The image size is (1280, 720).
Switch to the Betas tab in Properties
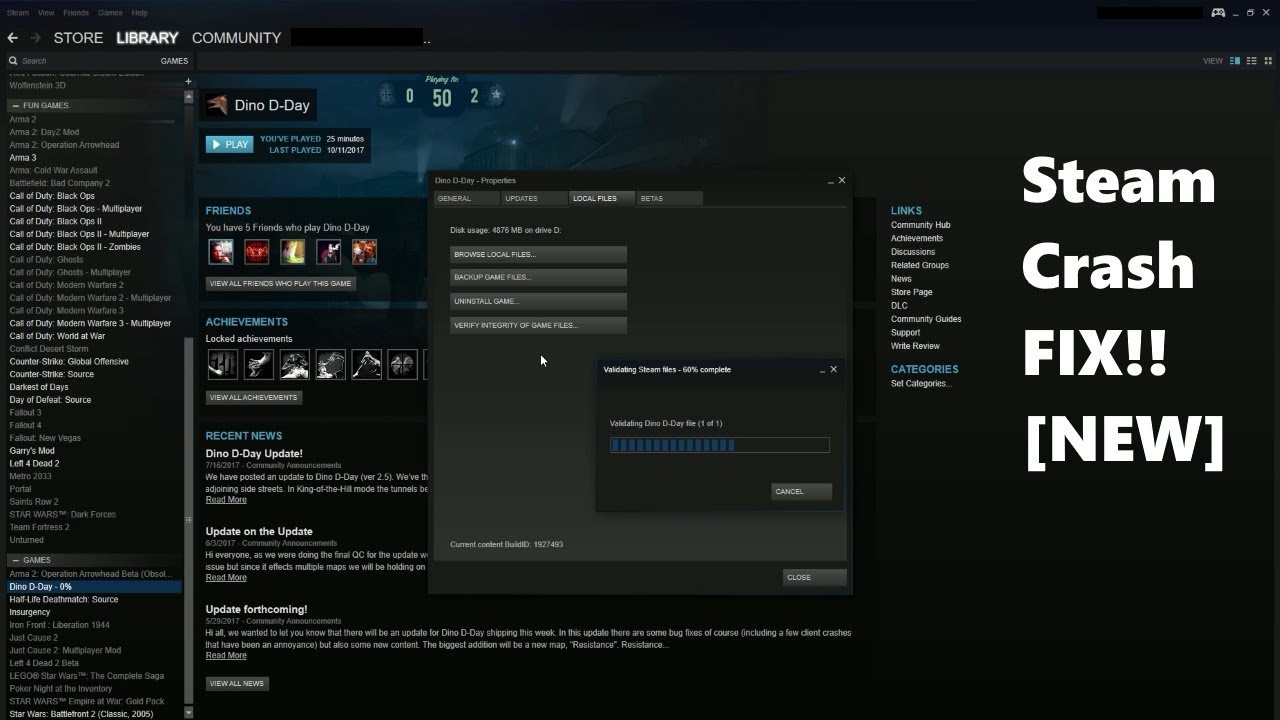[x=668, y=198]
